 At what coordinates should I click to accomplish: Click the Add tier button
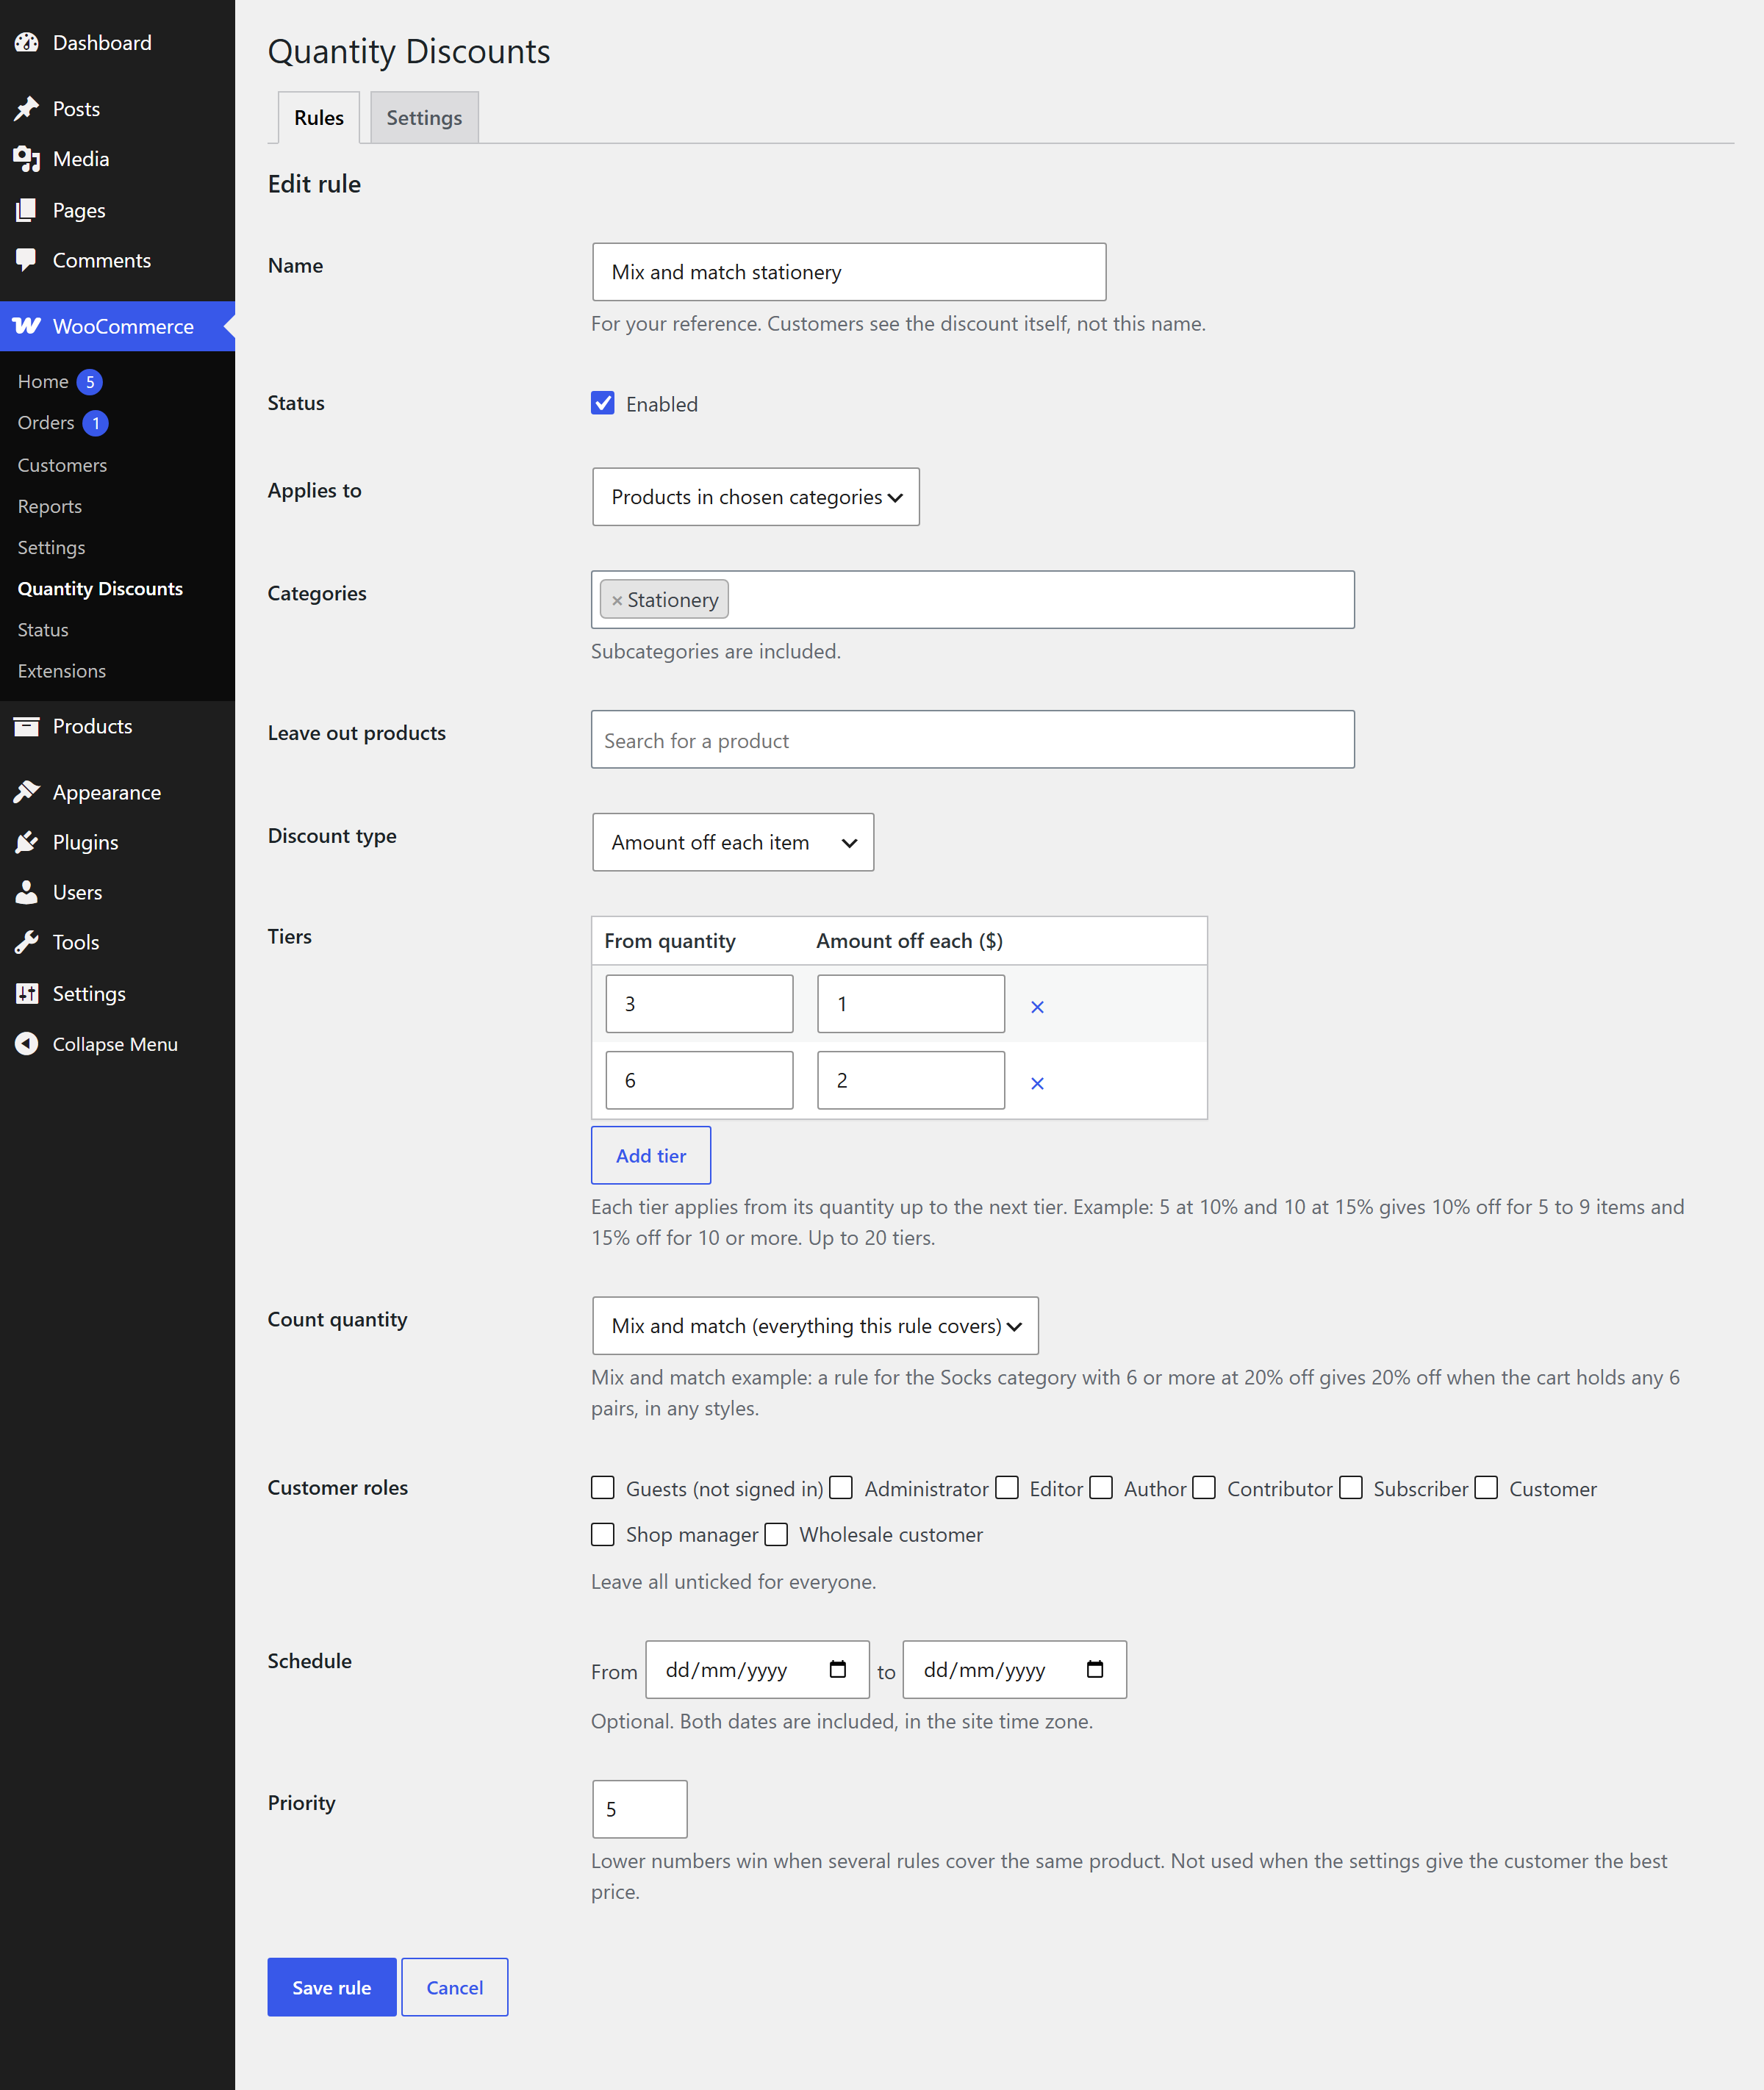tap(651, 1155)
